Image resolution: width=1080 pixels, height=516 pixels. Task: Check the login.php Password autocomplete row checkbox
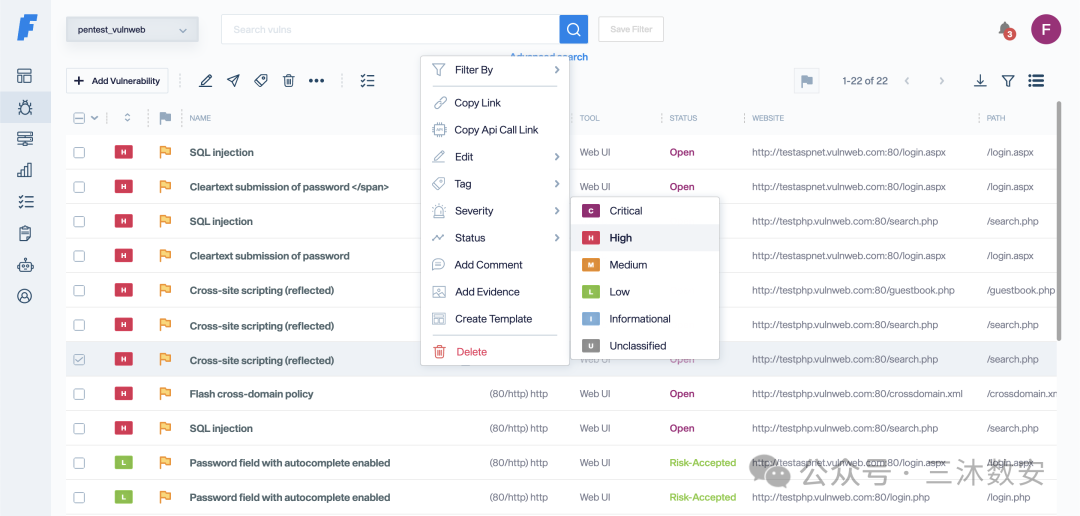(x=79, y=497)
